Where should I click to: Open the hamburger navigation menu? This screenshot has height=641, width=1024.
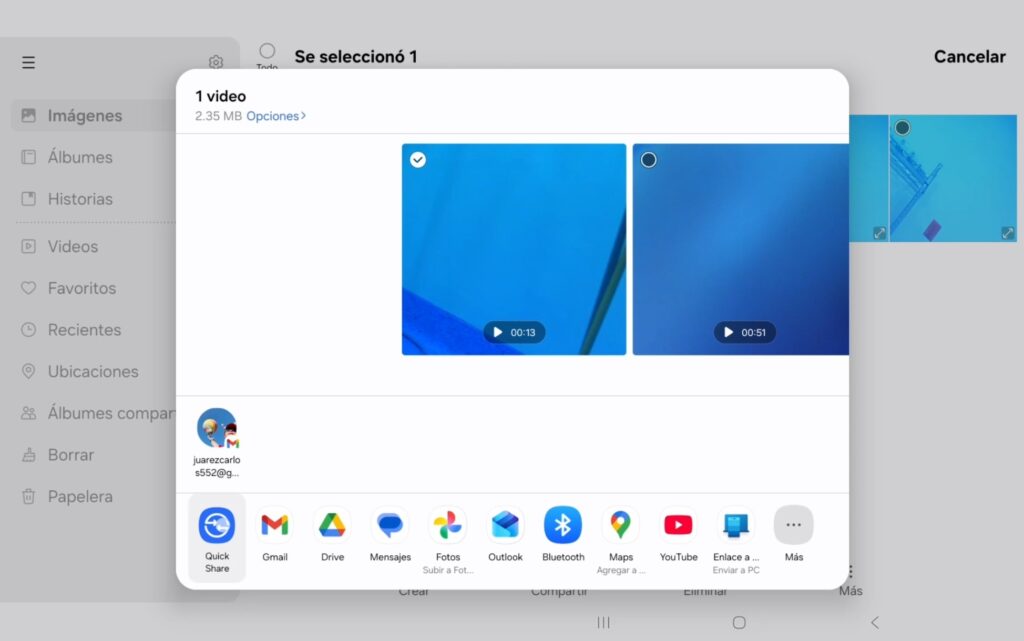coord(28,63)
